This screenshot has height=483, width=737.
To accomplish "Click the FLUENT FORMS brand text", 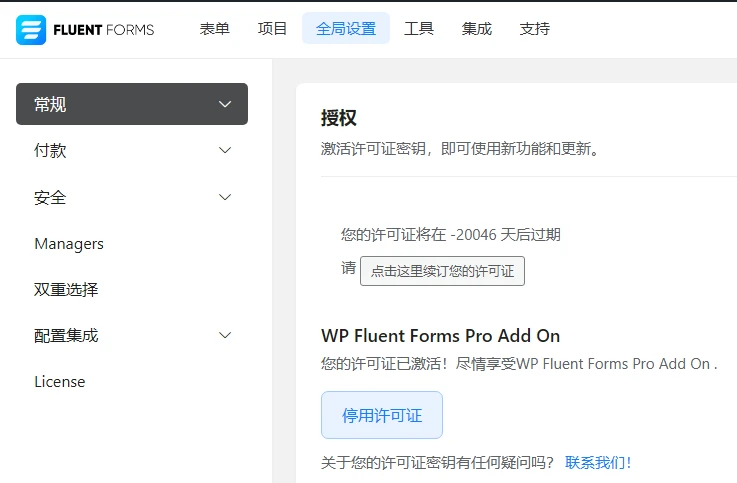I will 104,30.
